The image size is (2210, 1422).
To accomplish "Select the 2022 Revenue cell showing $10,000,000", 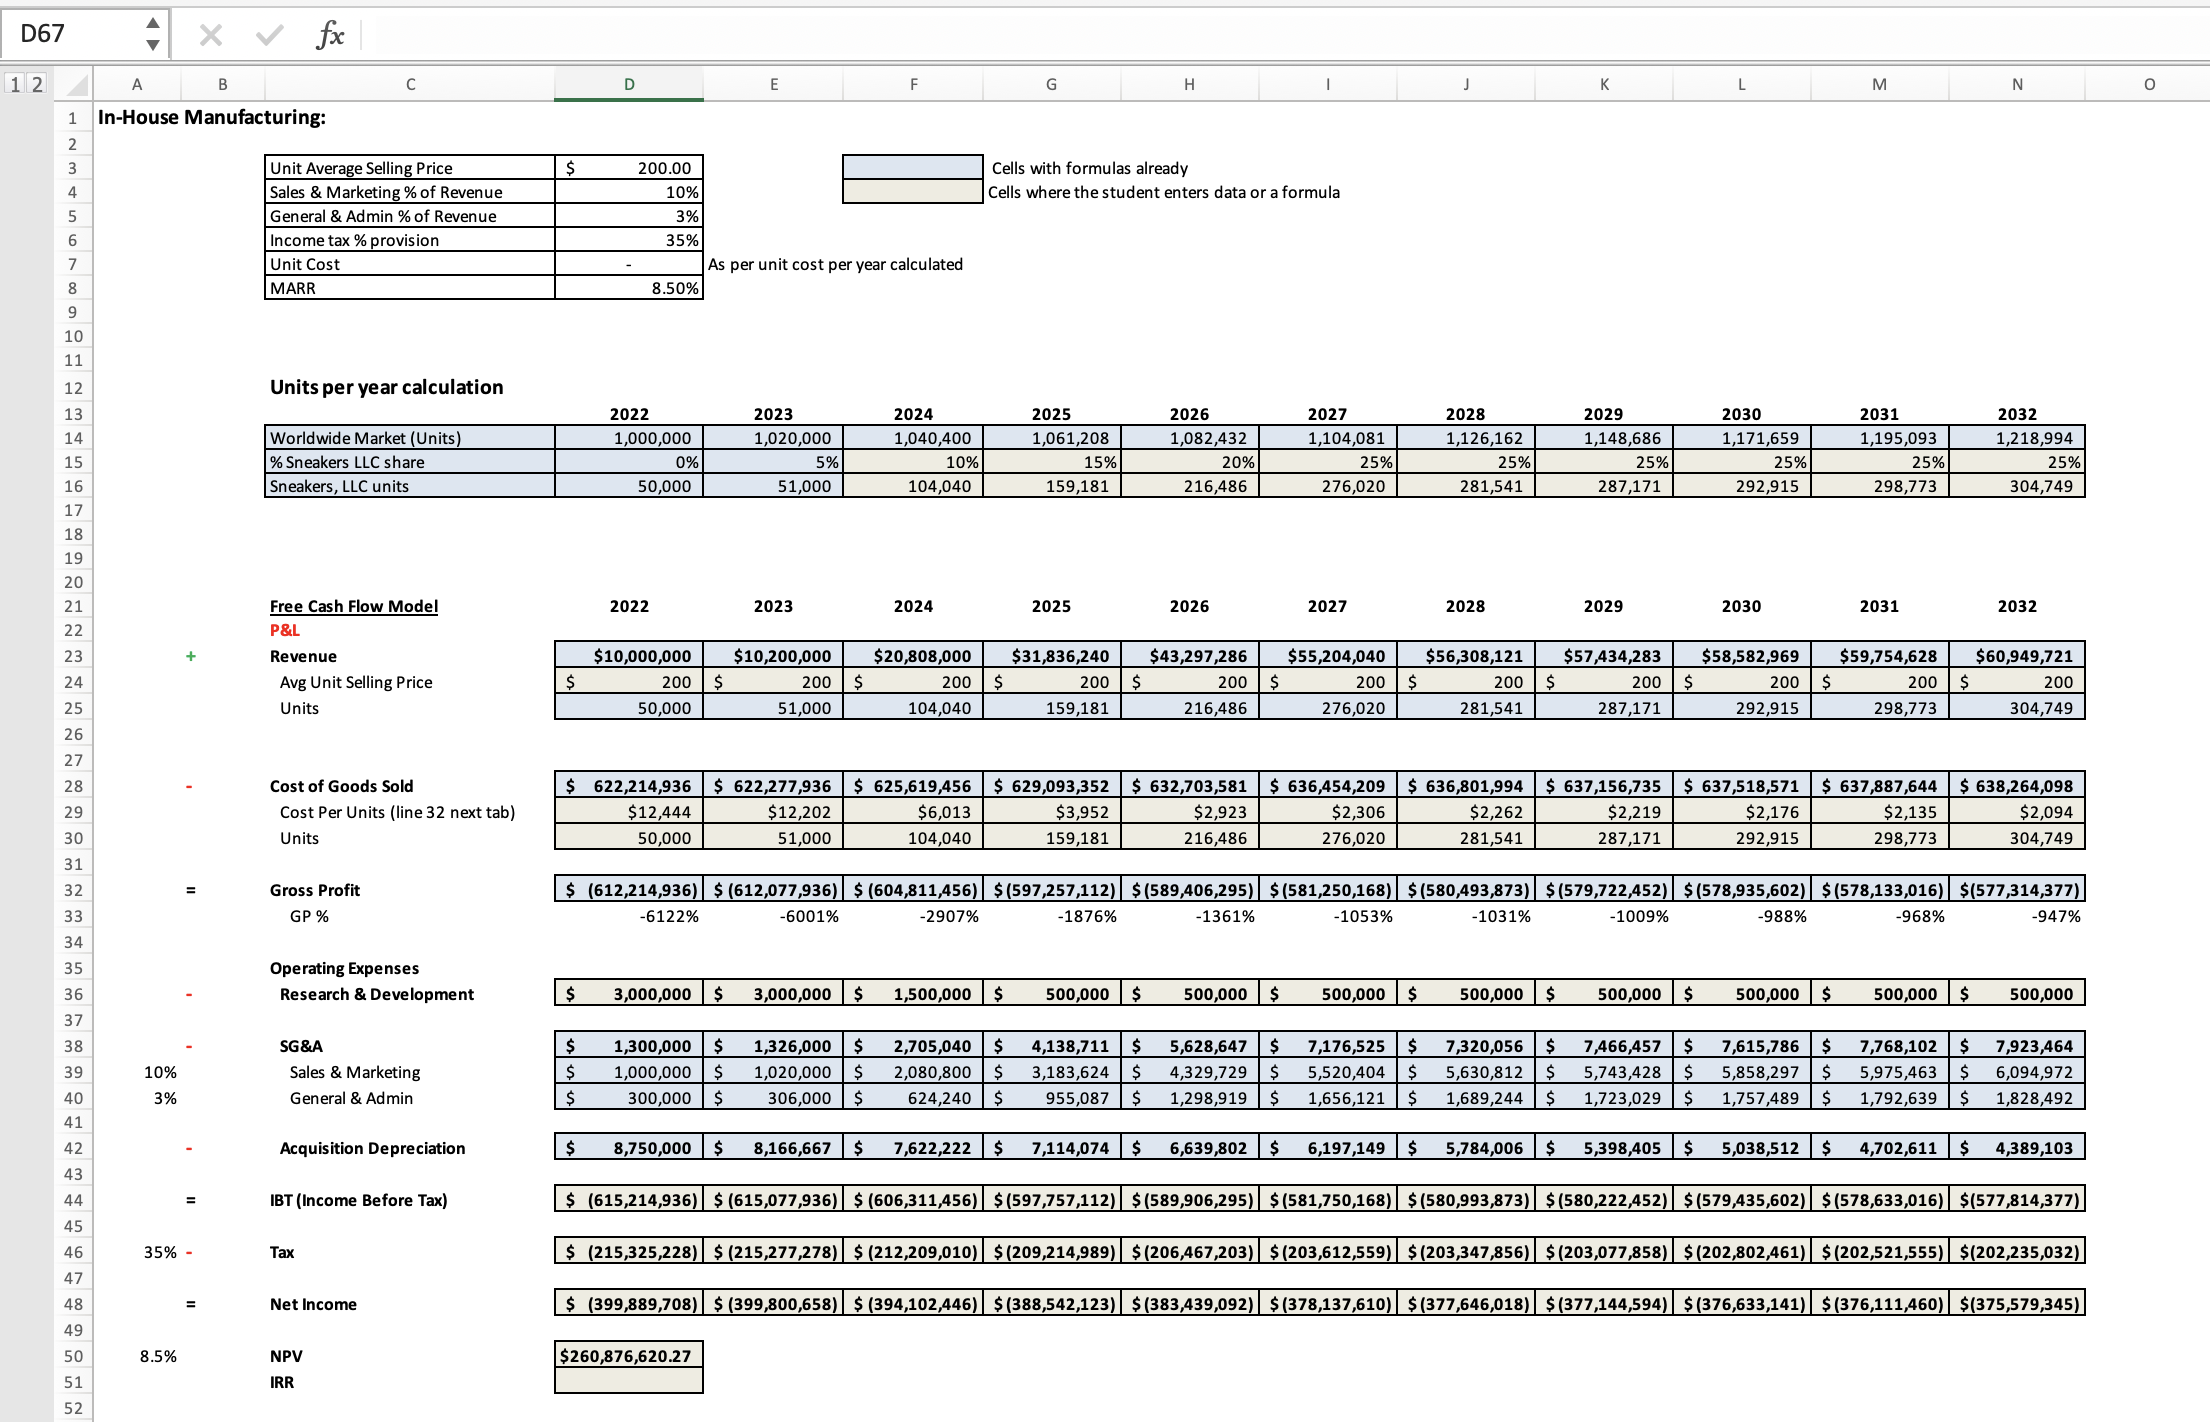I will pos(628,656).
